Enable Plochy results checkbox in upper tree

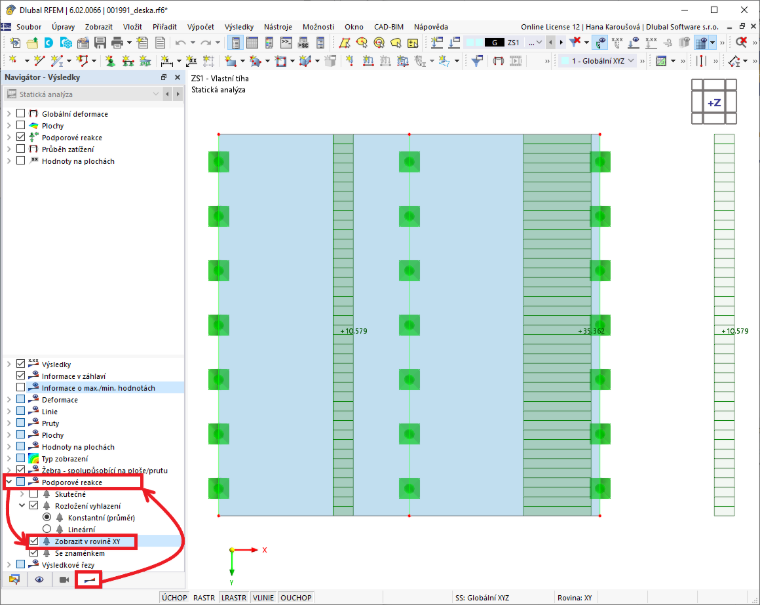[x=20, y=126]
